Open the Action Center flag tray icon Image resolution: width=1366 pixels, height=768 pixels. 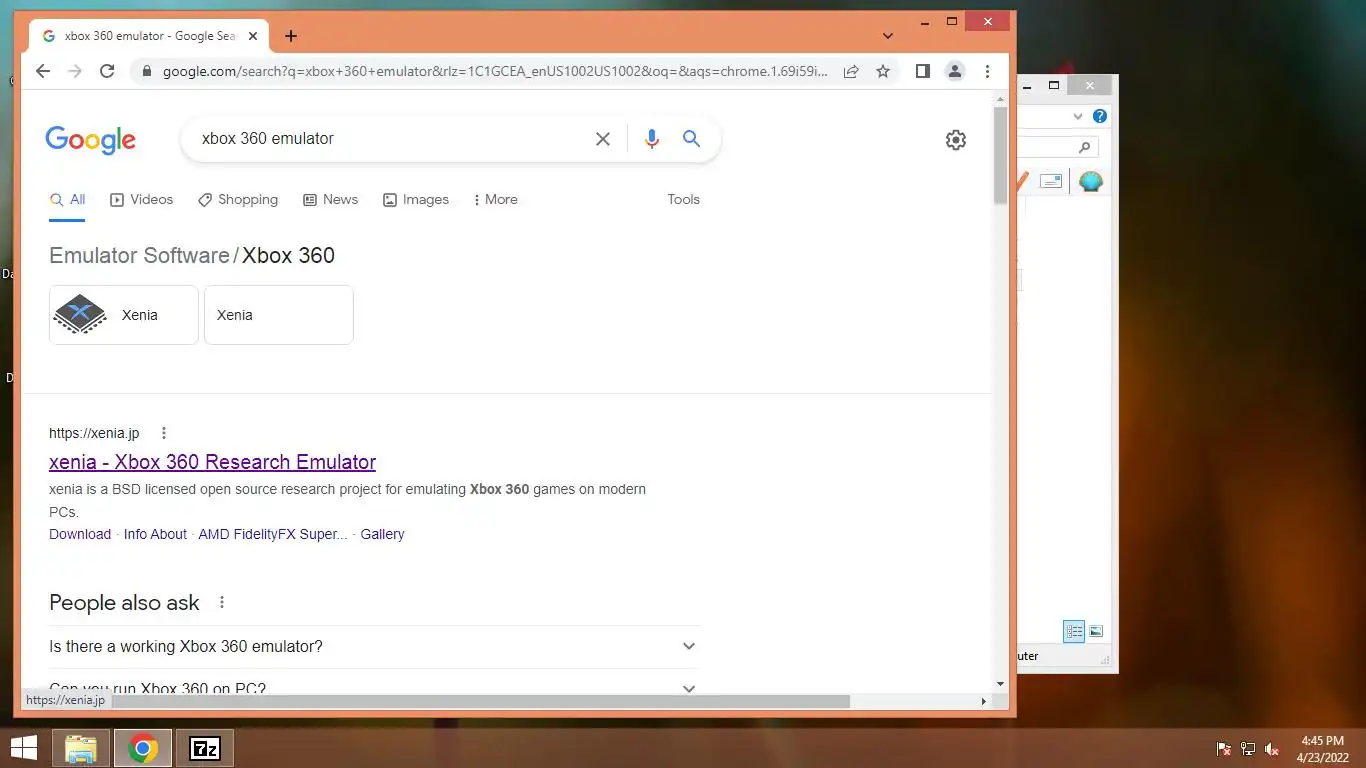point(1223,749)
